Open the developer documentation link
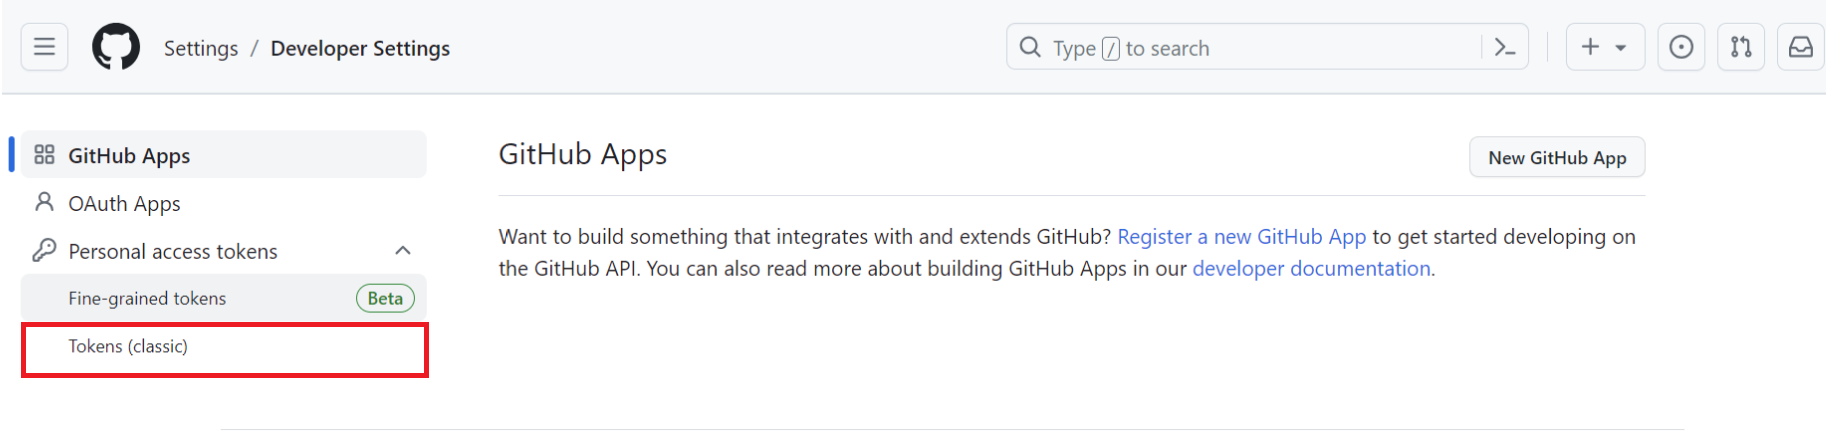The image size is (1830, 445). coord(1311,269)
